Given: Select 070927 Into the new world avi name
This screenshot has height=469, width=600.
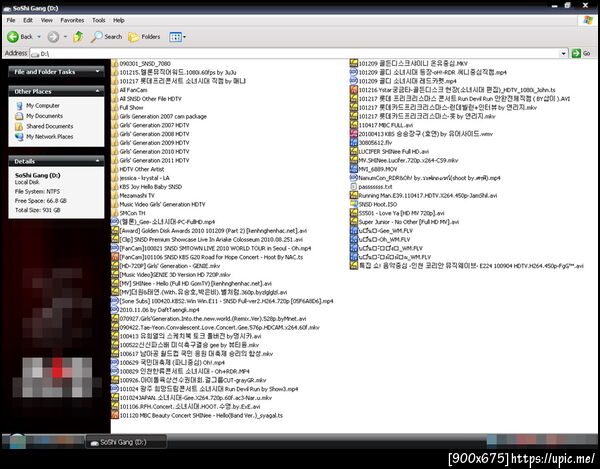Looking at the screenshot, I should click(213, 319).
